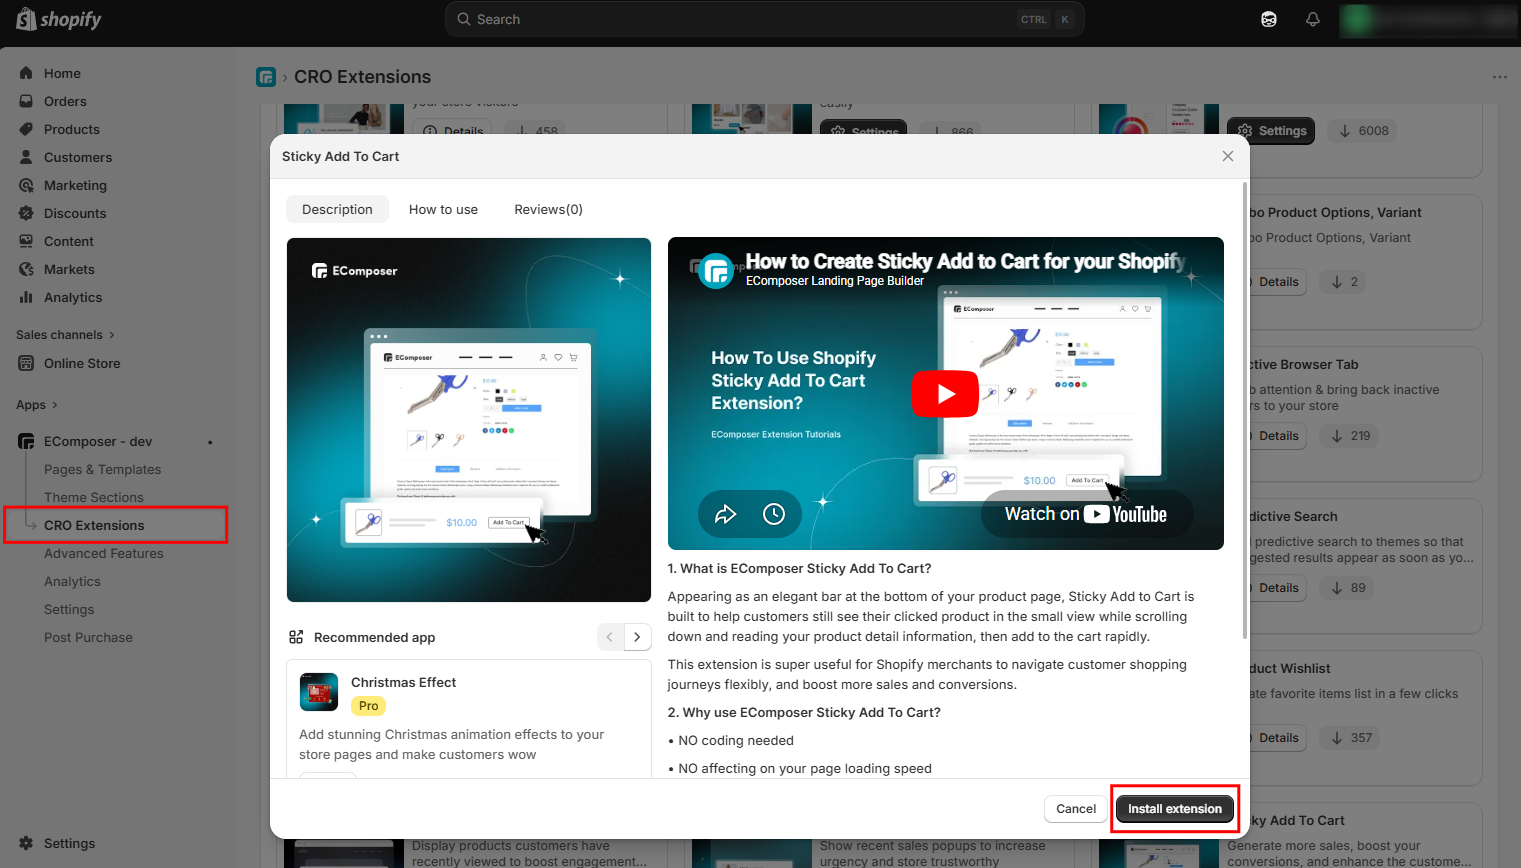Click the Shopify logo
Viewport: 1521px width, 868px height.
59,19
